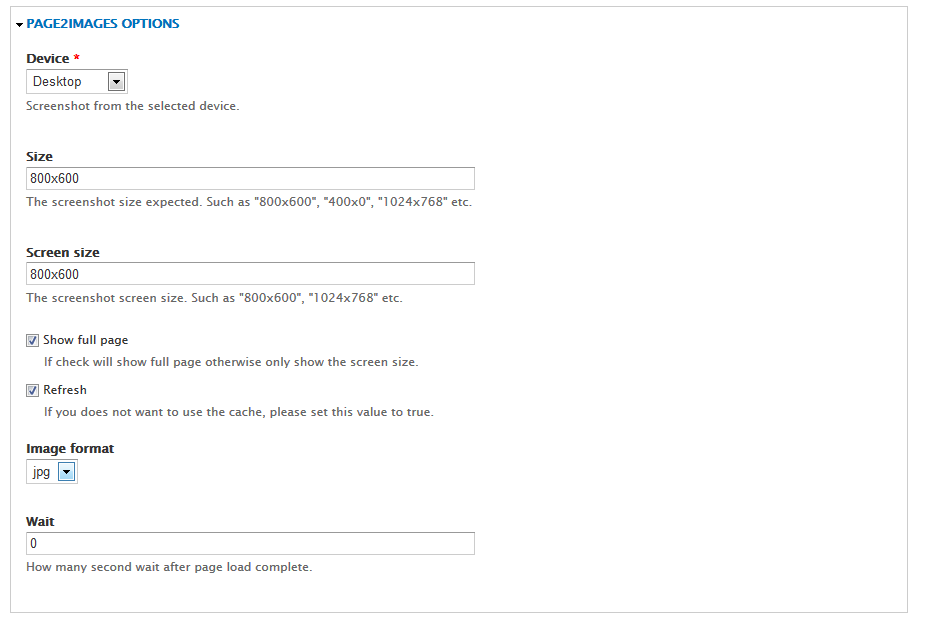The image size is (928, 621).
Task: Click the 'Refresh' label text
Action: (x=65, y=390)
